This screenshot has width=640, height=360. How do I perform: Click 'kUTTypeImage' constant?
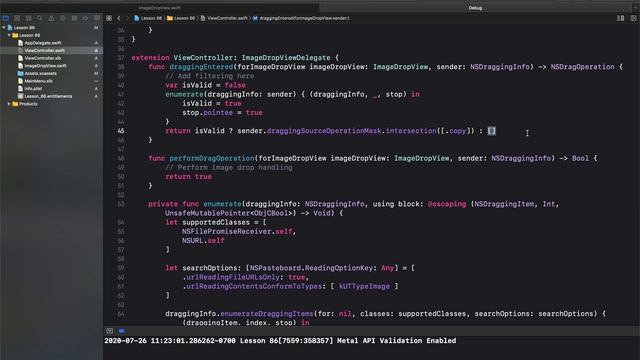[364, 287]
